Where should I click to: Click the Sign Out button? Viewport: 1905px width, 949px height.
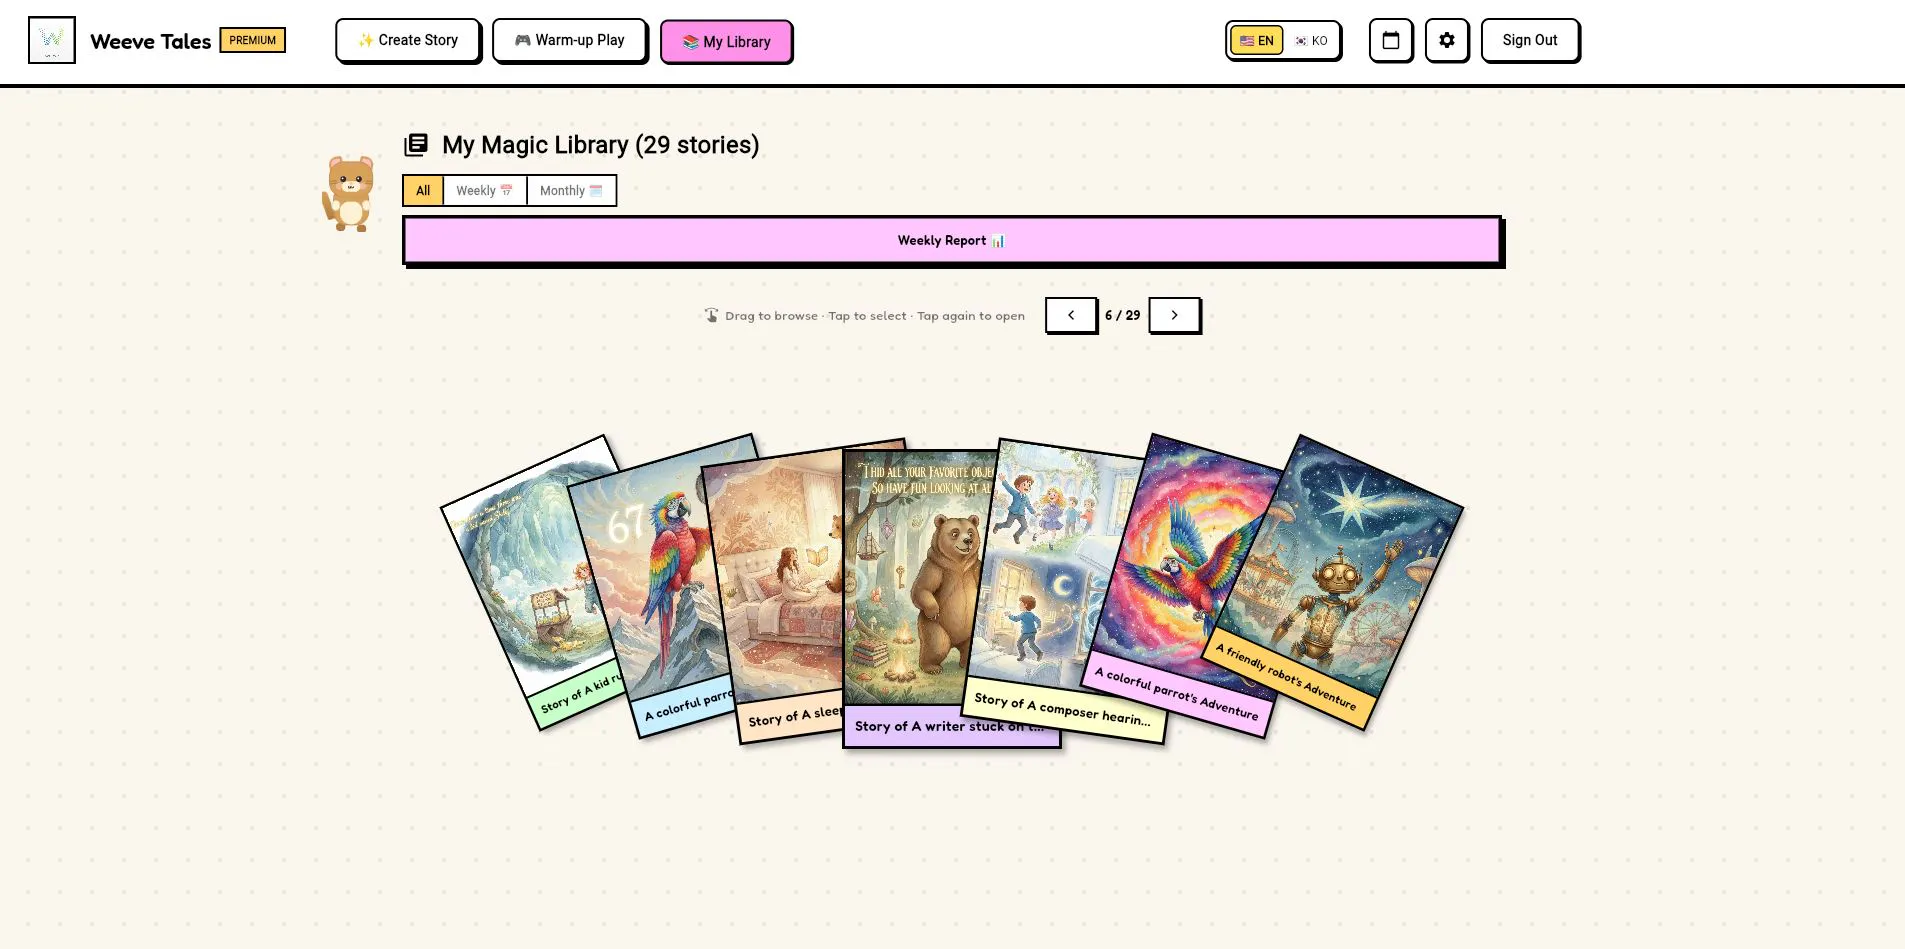click(1530, 40)
